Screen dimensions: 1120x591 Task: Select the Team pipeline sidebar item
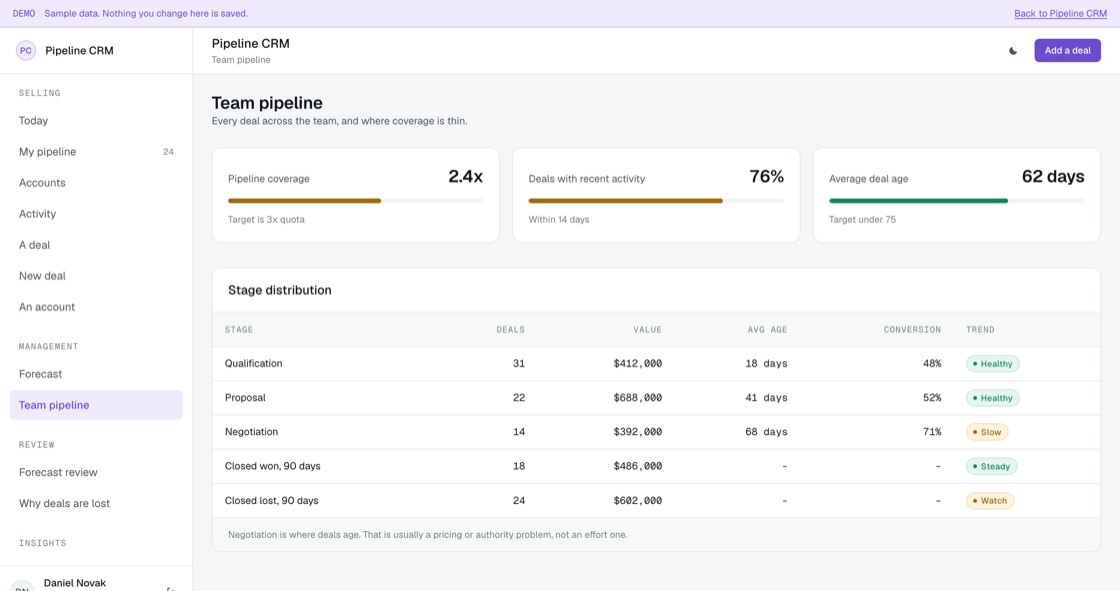pos(96,405)
